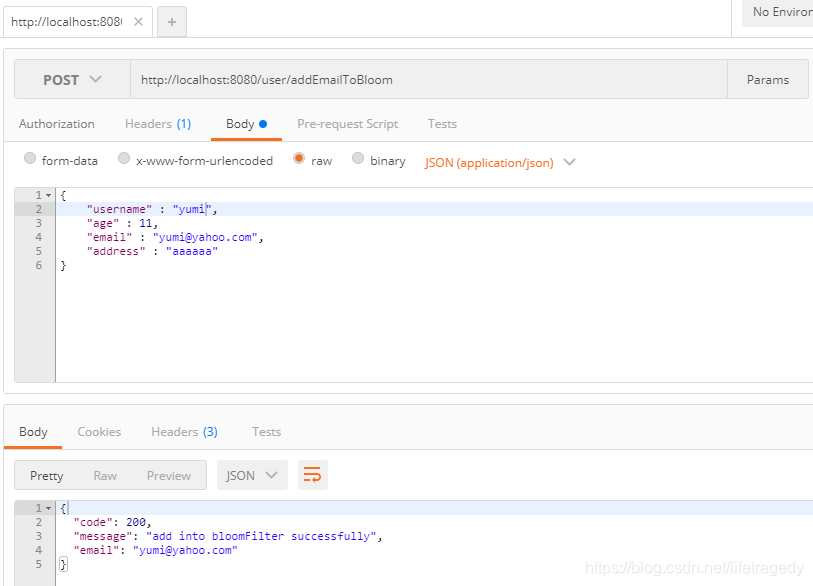
Task: Switch to the request Body tab
Action: coord(246,124)
